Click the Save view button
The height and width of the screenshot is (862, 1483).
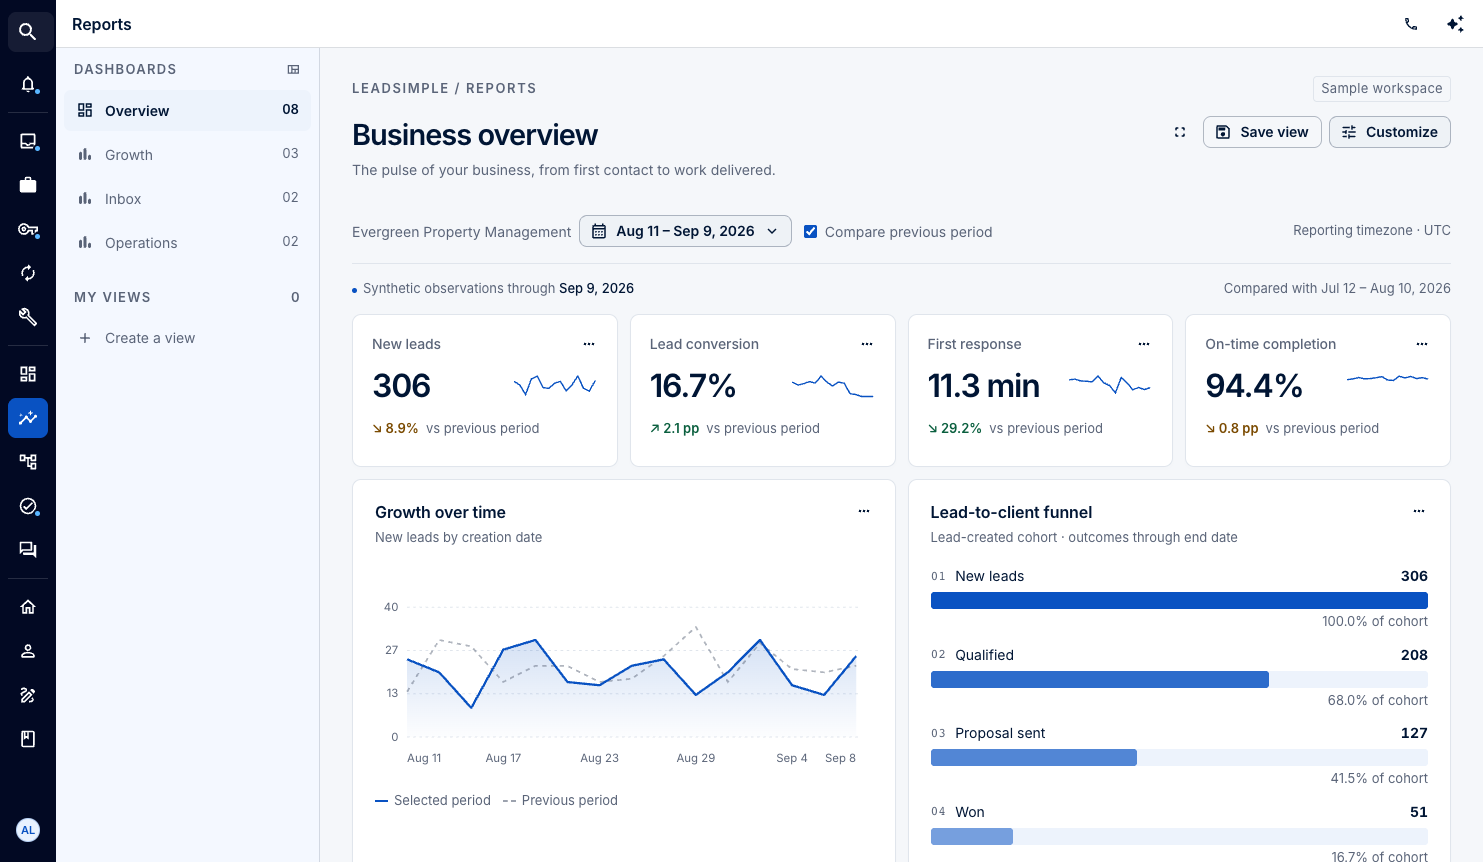(x=1262, y=132)
